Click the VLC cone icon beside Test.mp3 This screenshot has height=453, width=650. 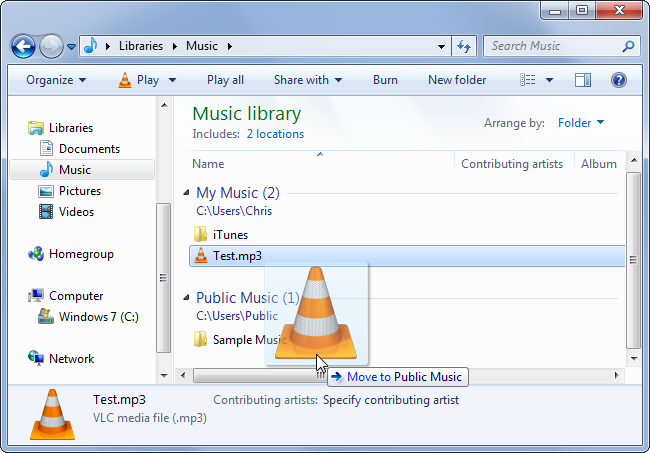tap(201, 255)
